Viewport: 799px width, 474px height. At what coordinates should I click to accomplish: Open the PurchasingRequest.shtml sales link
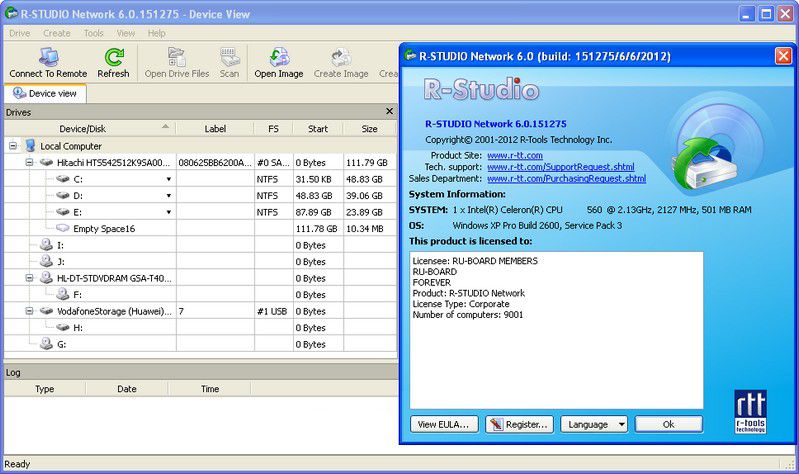[566, 179]
